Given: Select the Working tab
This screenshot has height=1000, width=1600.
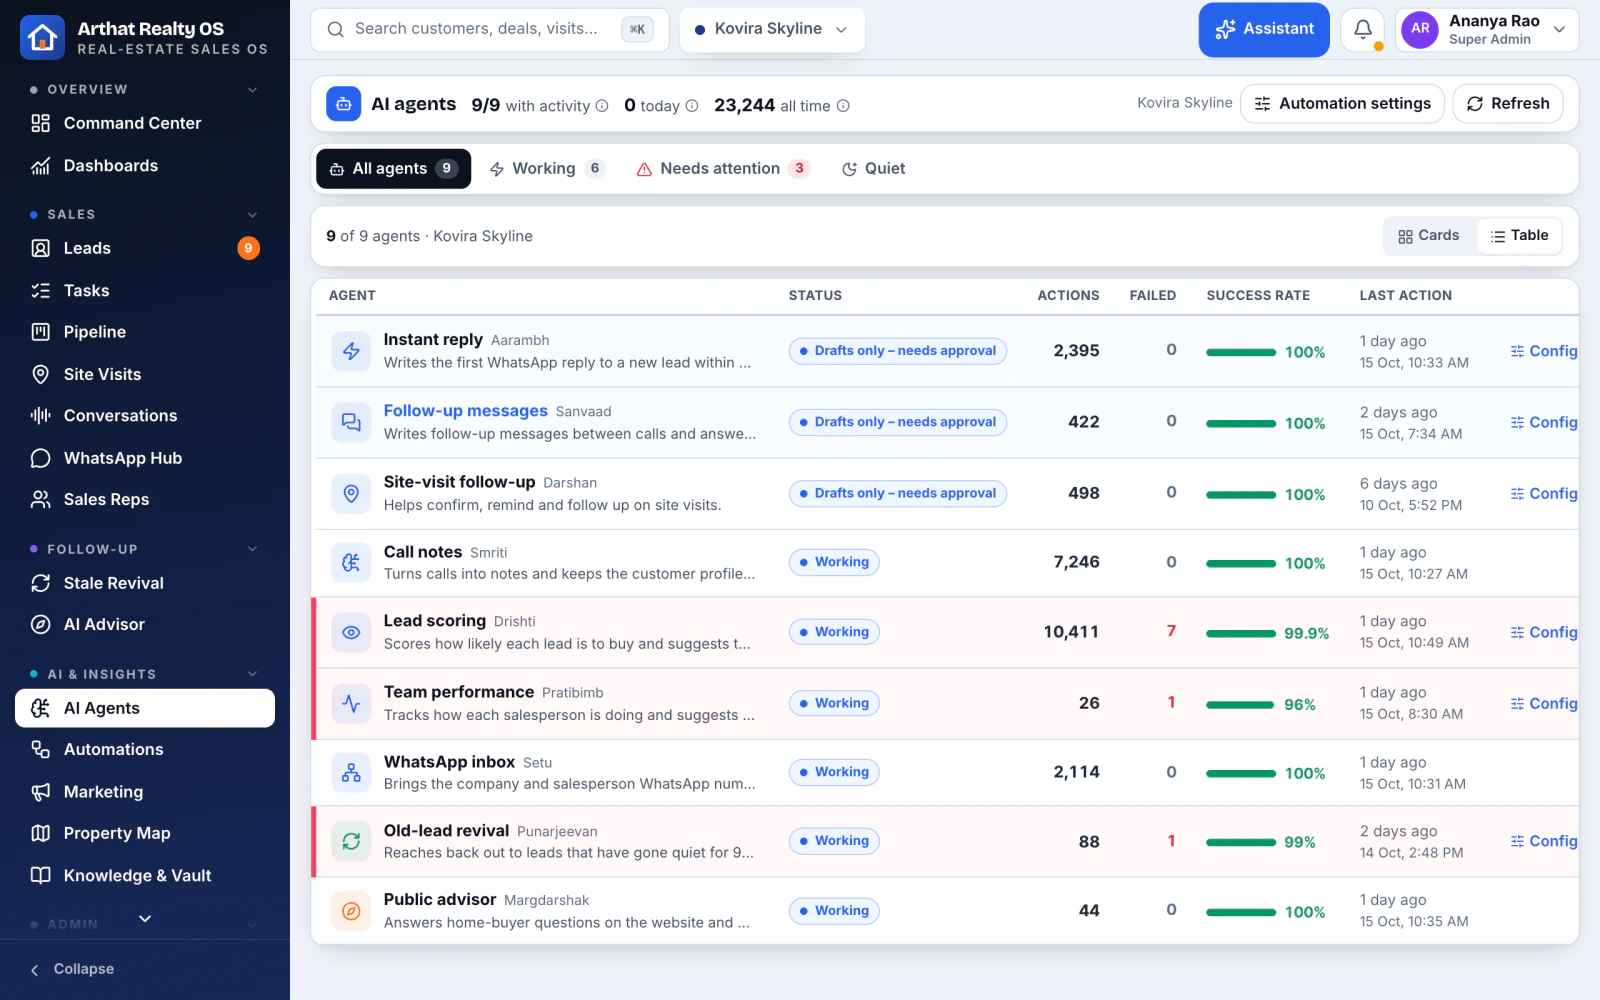Looking at the screenshot, I should pos(547,169).
